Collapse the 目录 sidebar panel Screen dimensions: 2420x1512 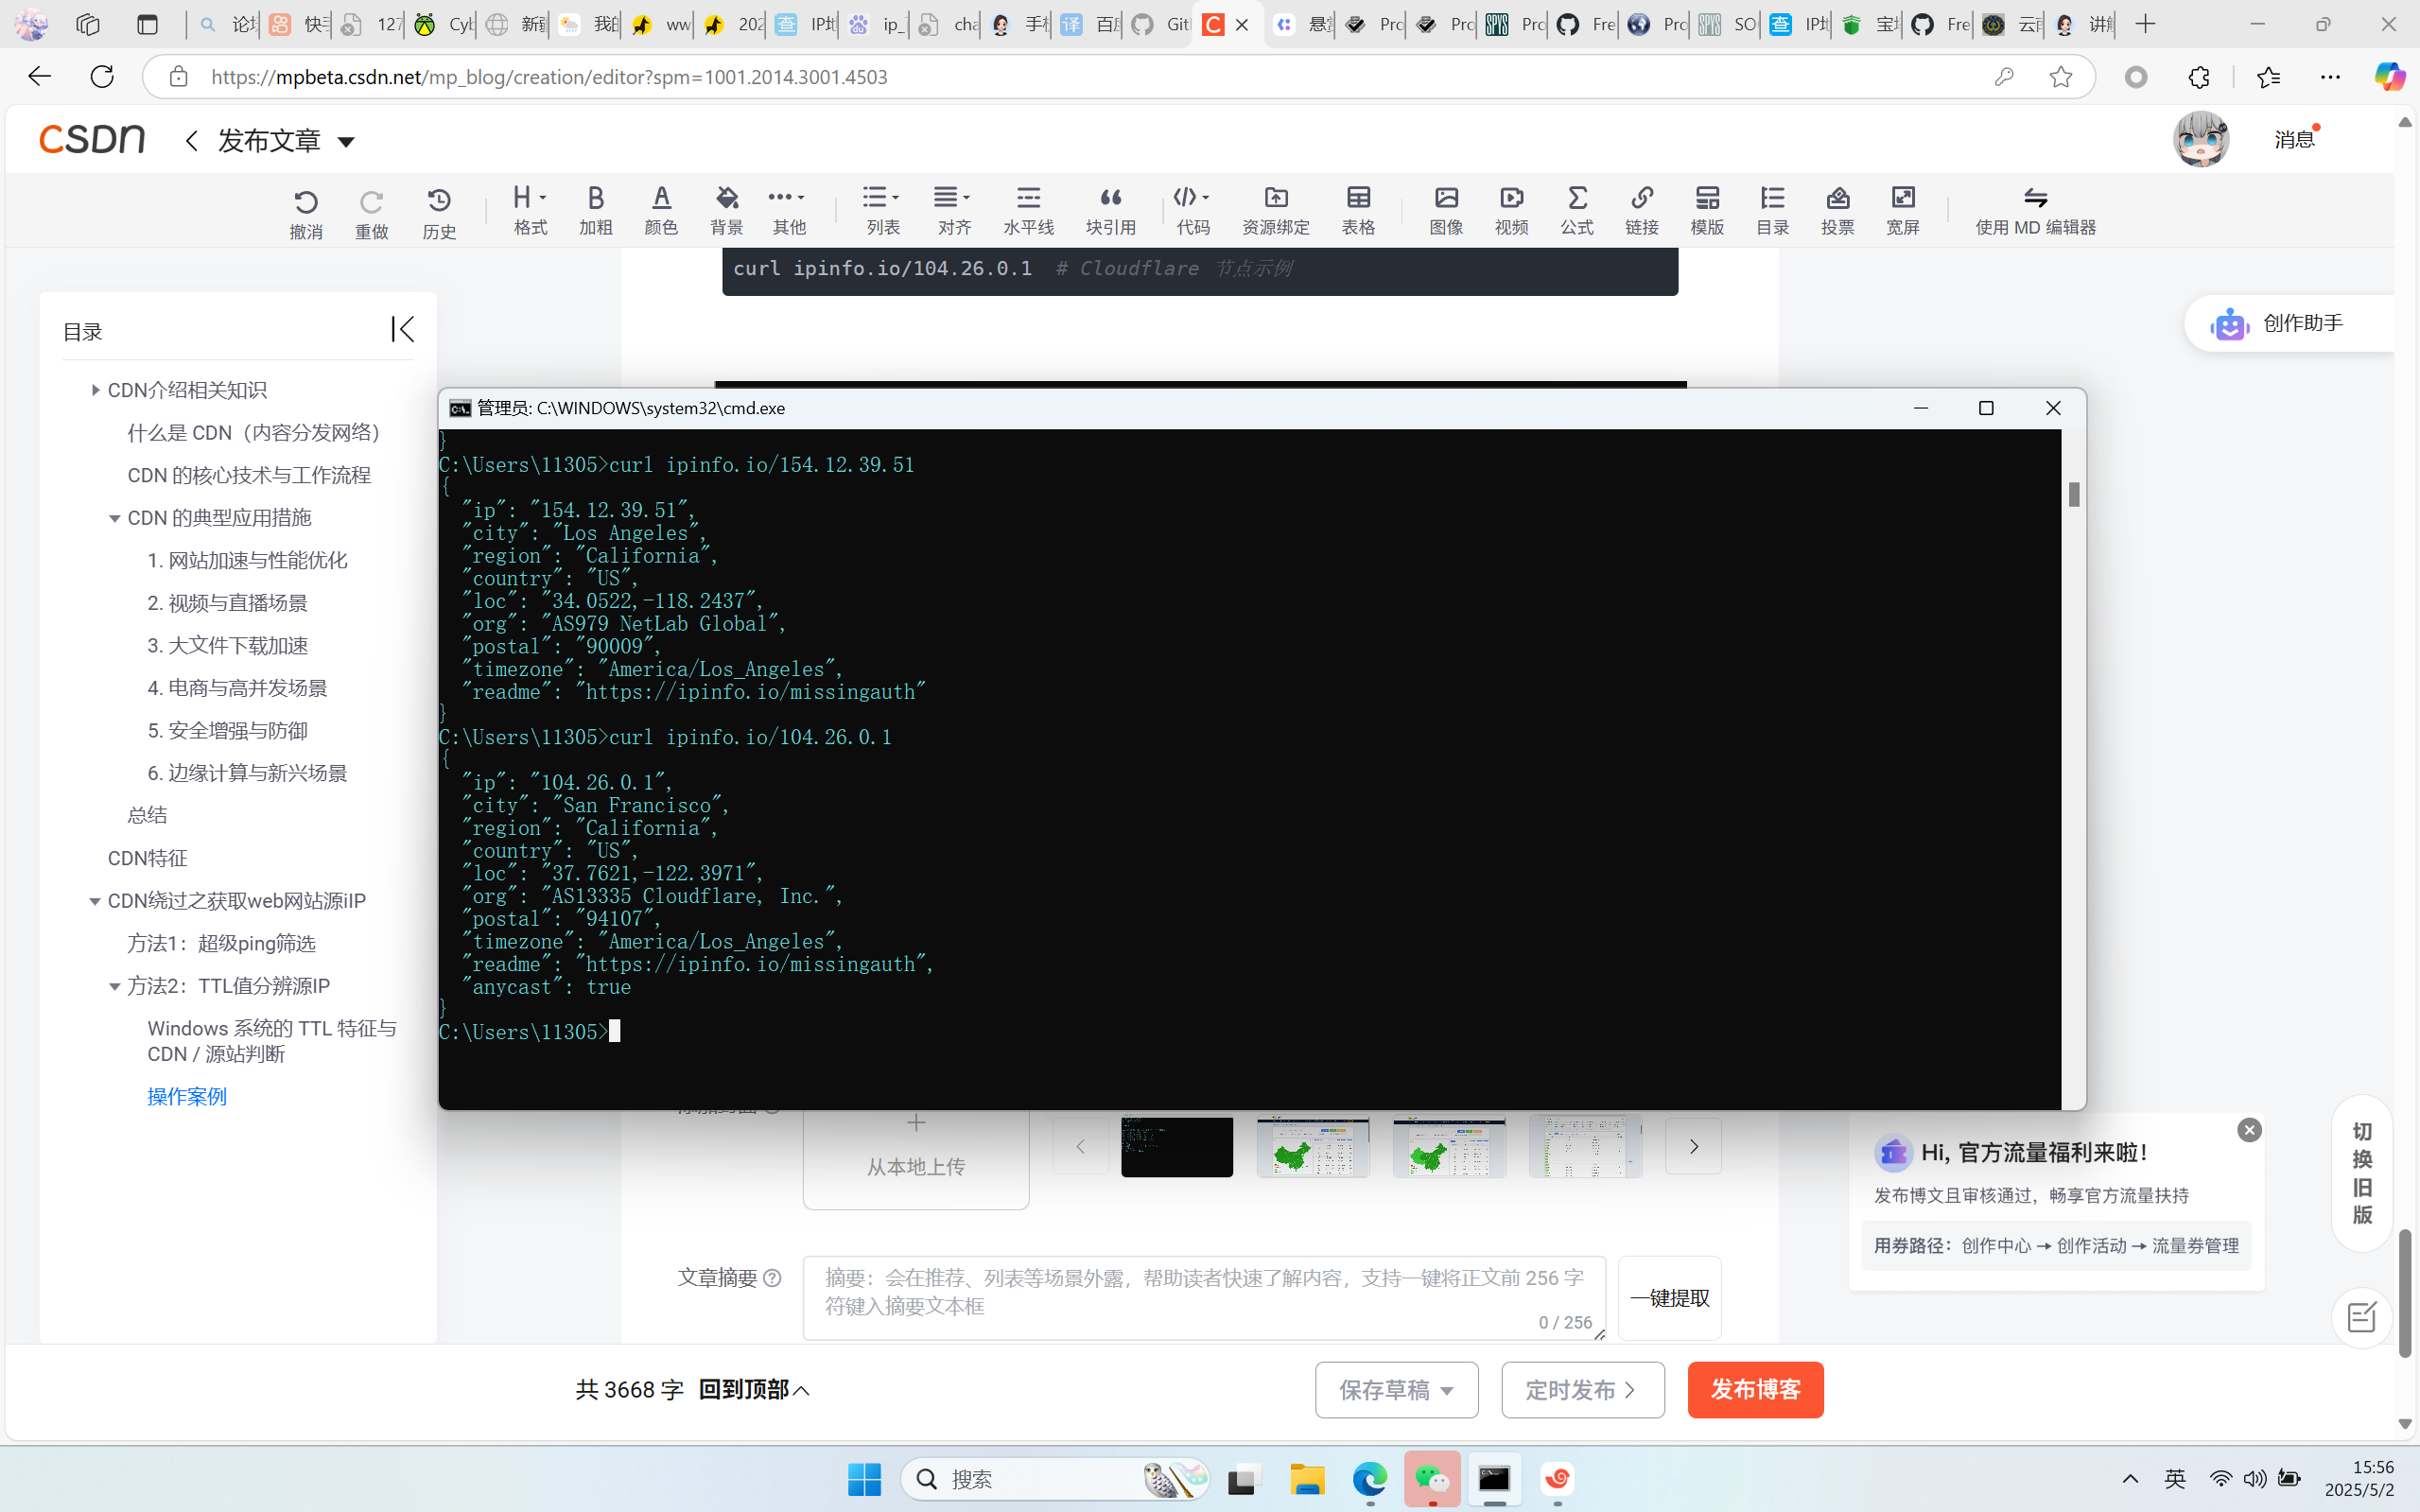402,329
